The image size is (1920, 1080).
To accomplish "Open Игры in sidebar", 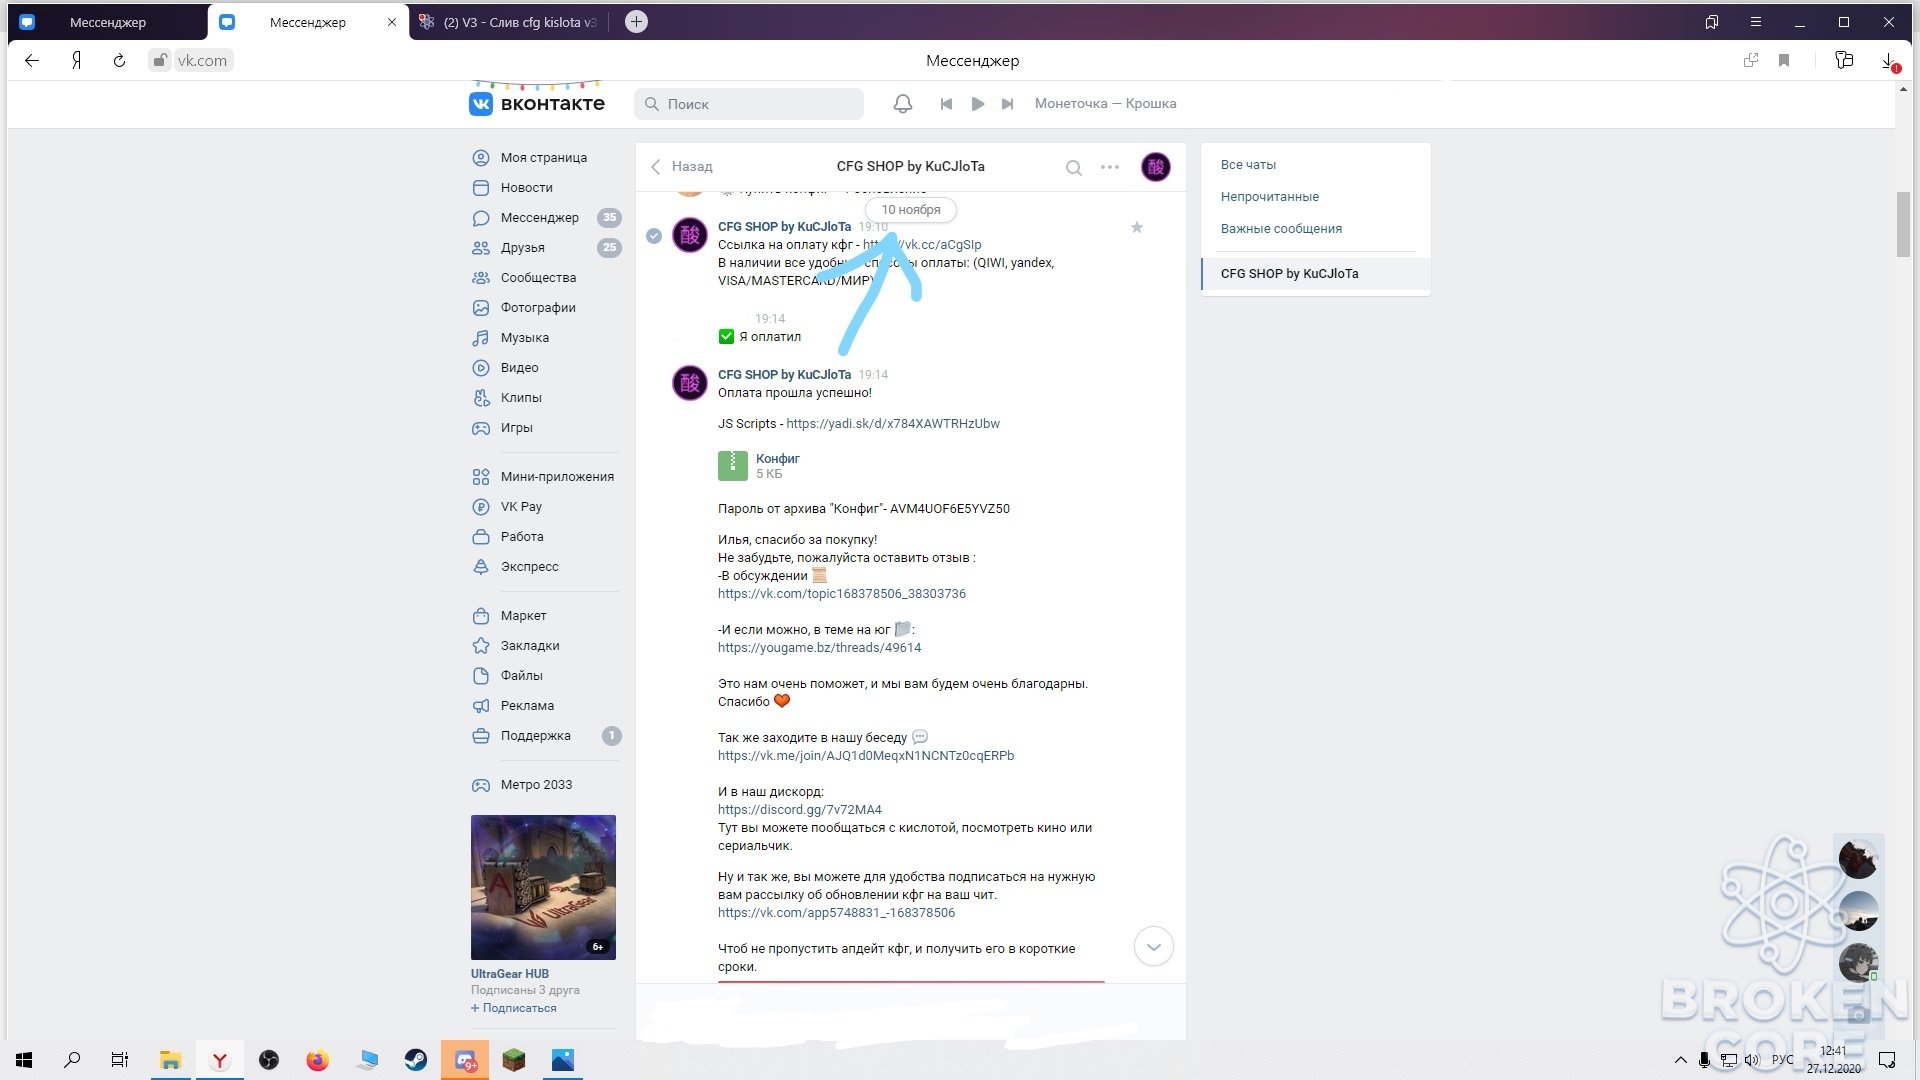I will (x=517, y=428).
